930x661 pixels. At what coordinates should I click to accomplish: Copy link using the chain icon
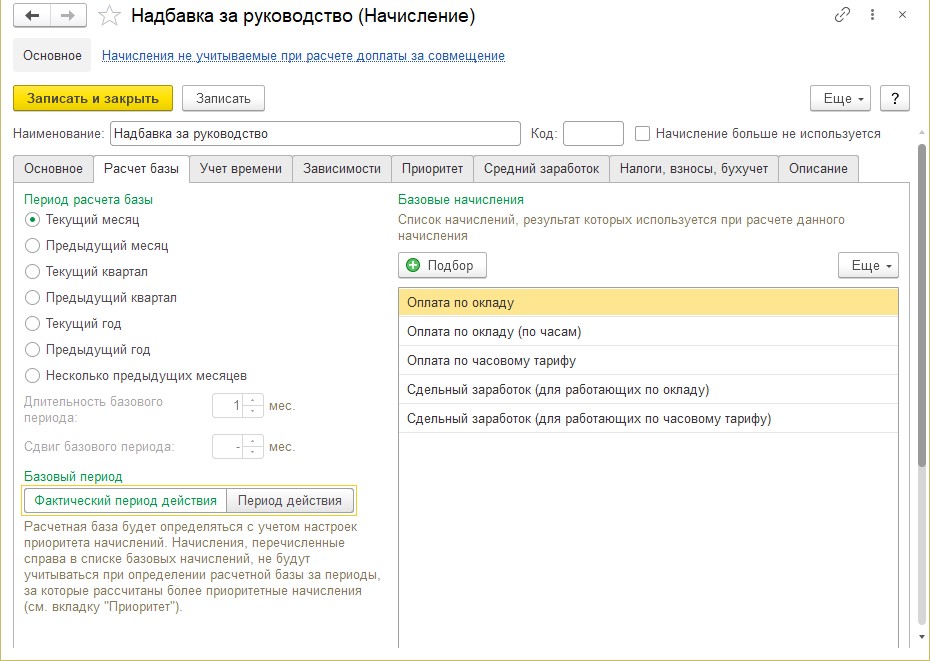coord(842,15)
